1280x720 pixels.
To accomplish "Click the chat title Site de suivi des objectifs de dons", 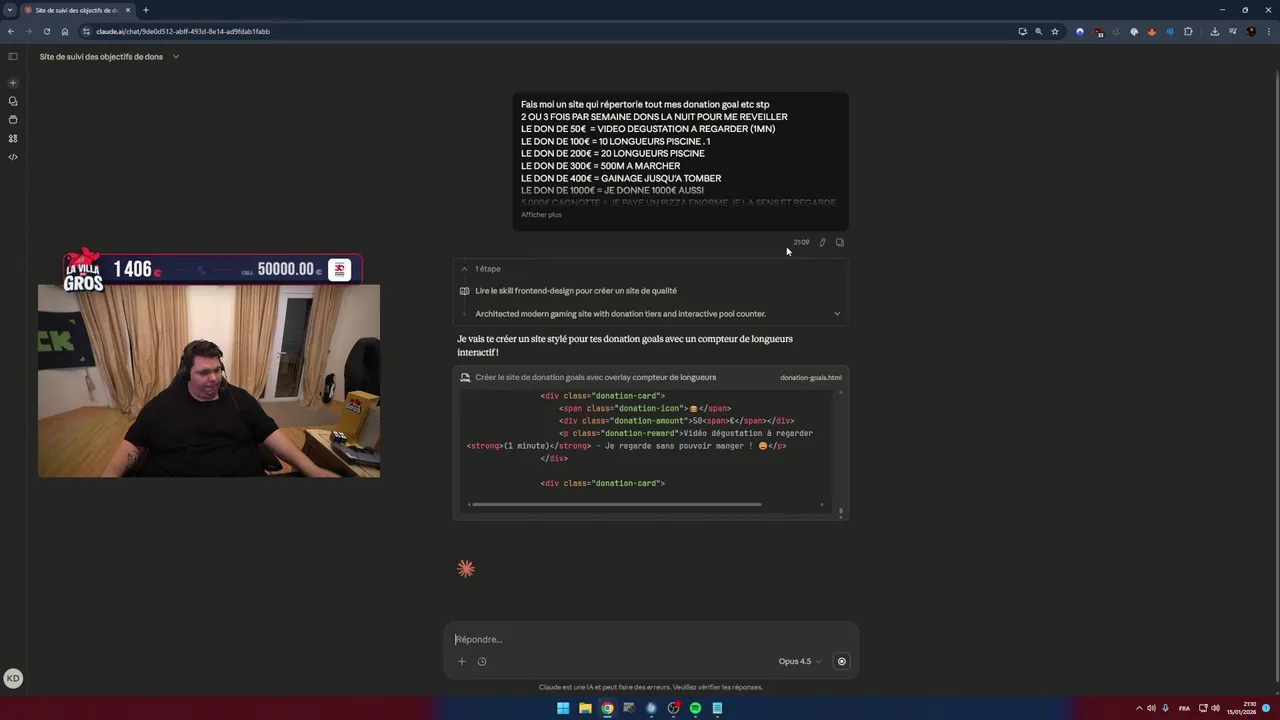I will click(101, 57).
